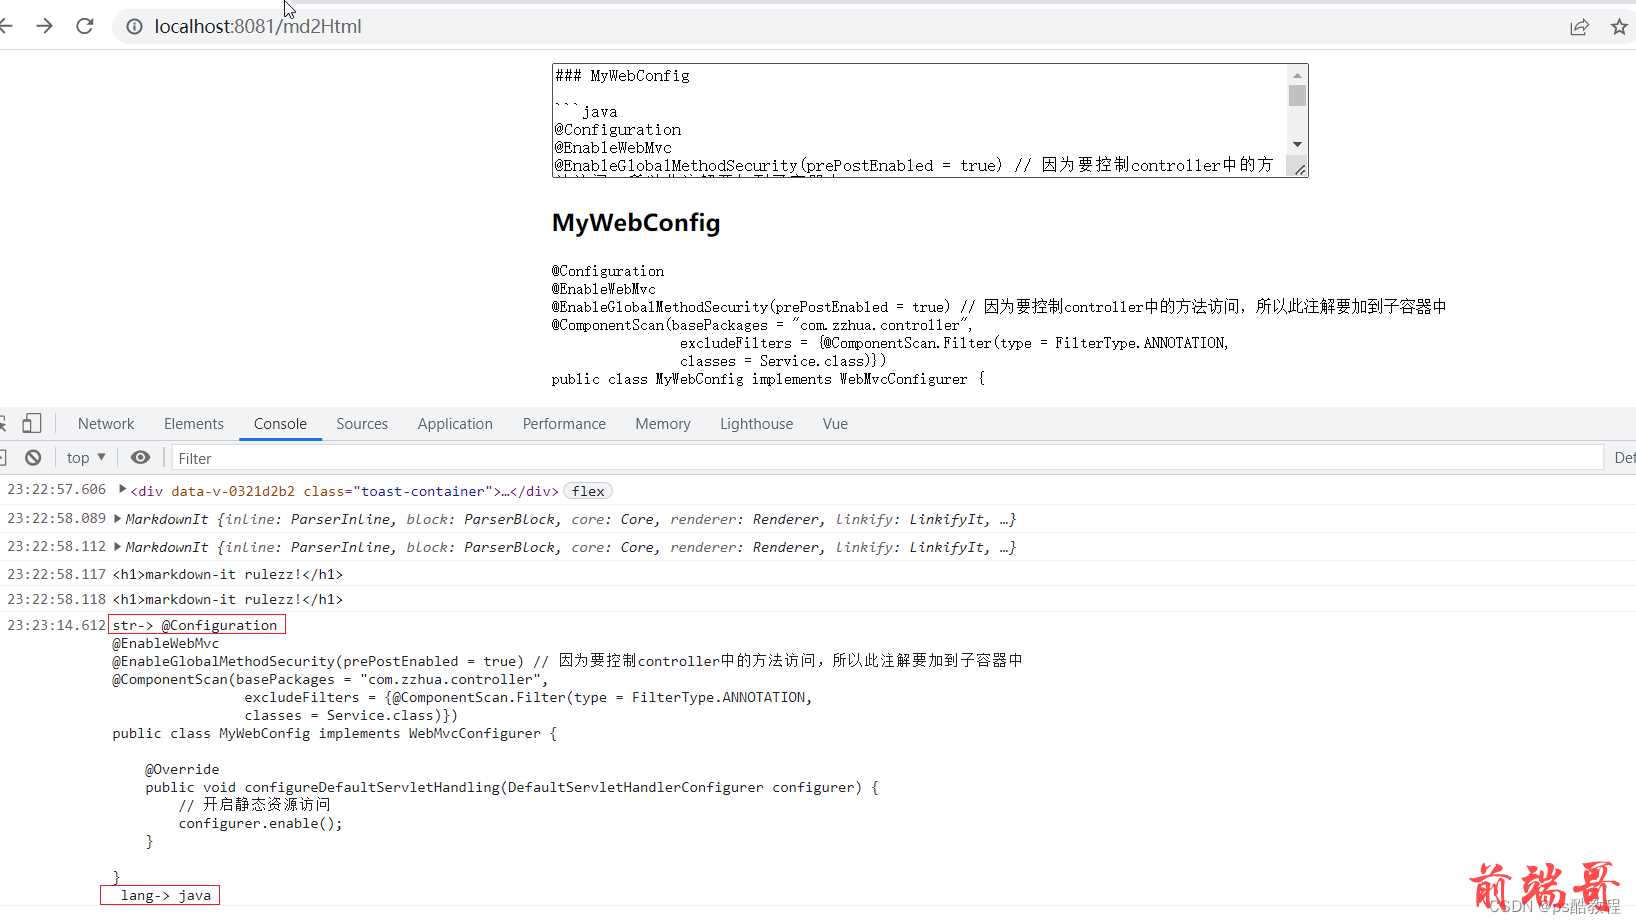Switch to the Memory tab

[663, 424]
